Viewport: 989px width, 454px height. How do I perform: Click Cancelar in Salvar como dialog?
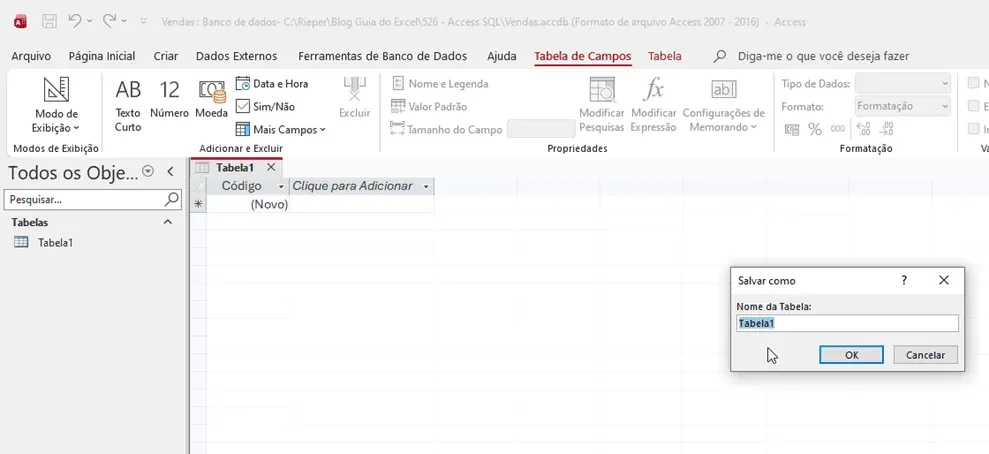coord(925,355)
